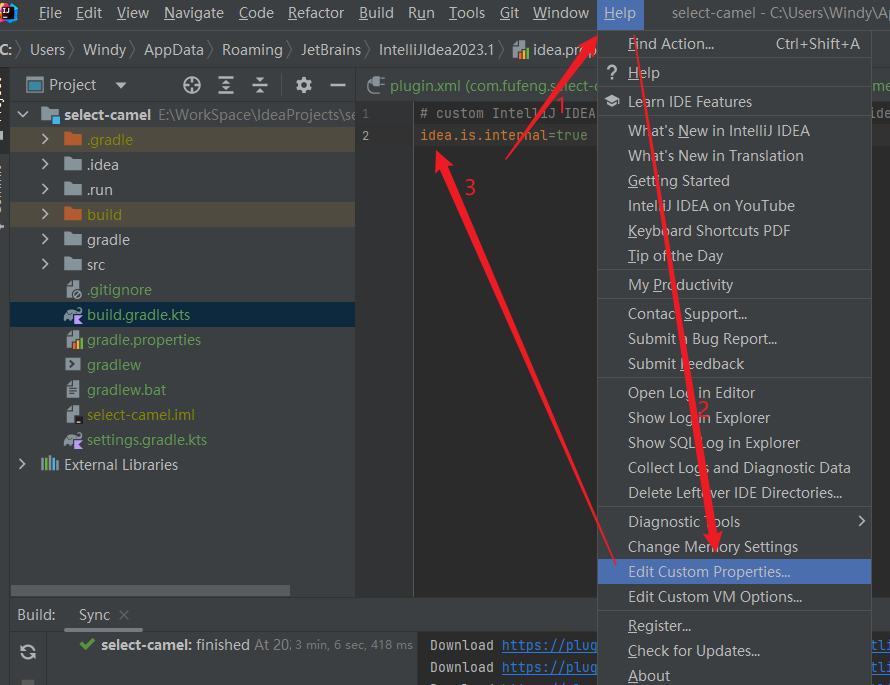Click the Select Opened File locate icon
The image size is (890, 685).
(192, 85)
